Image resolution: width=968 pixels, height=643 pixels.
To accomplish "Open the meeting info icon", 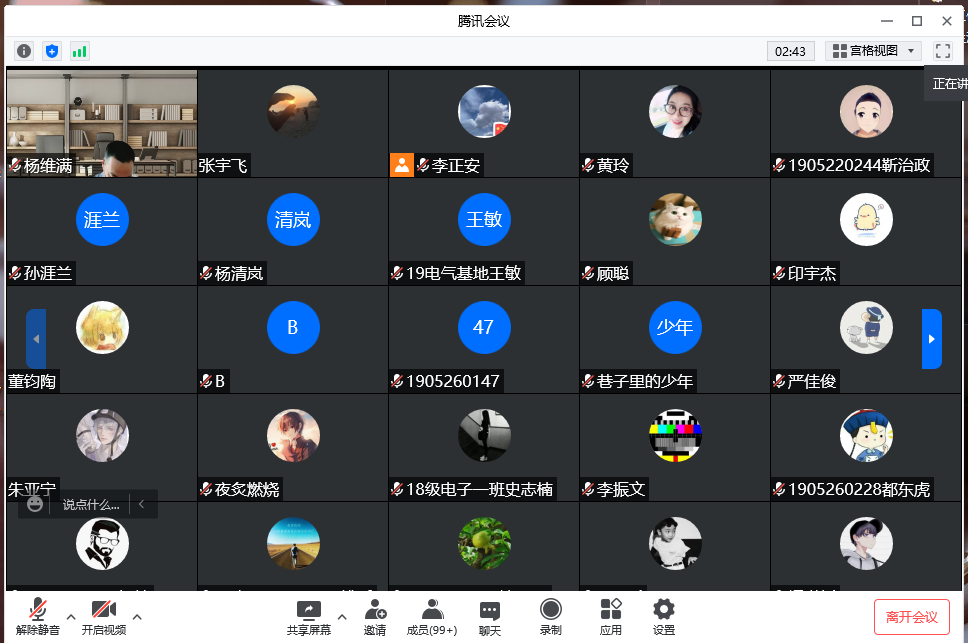I will [24, 51].
